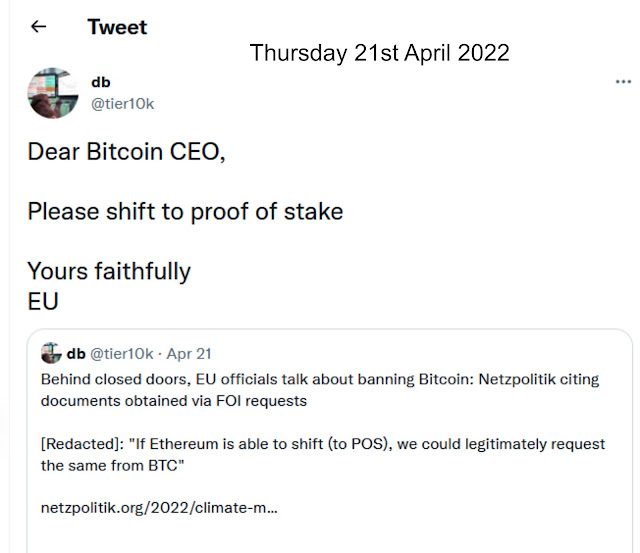Click the @tier10k handle under main name
640x553 pixels.
[123, 103]
